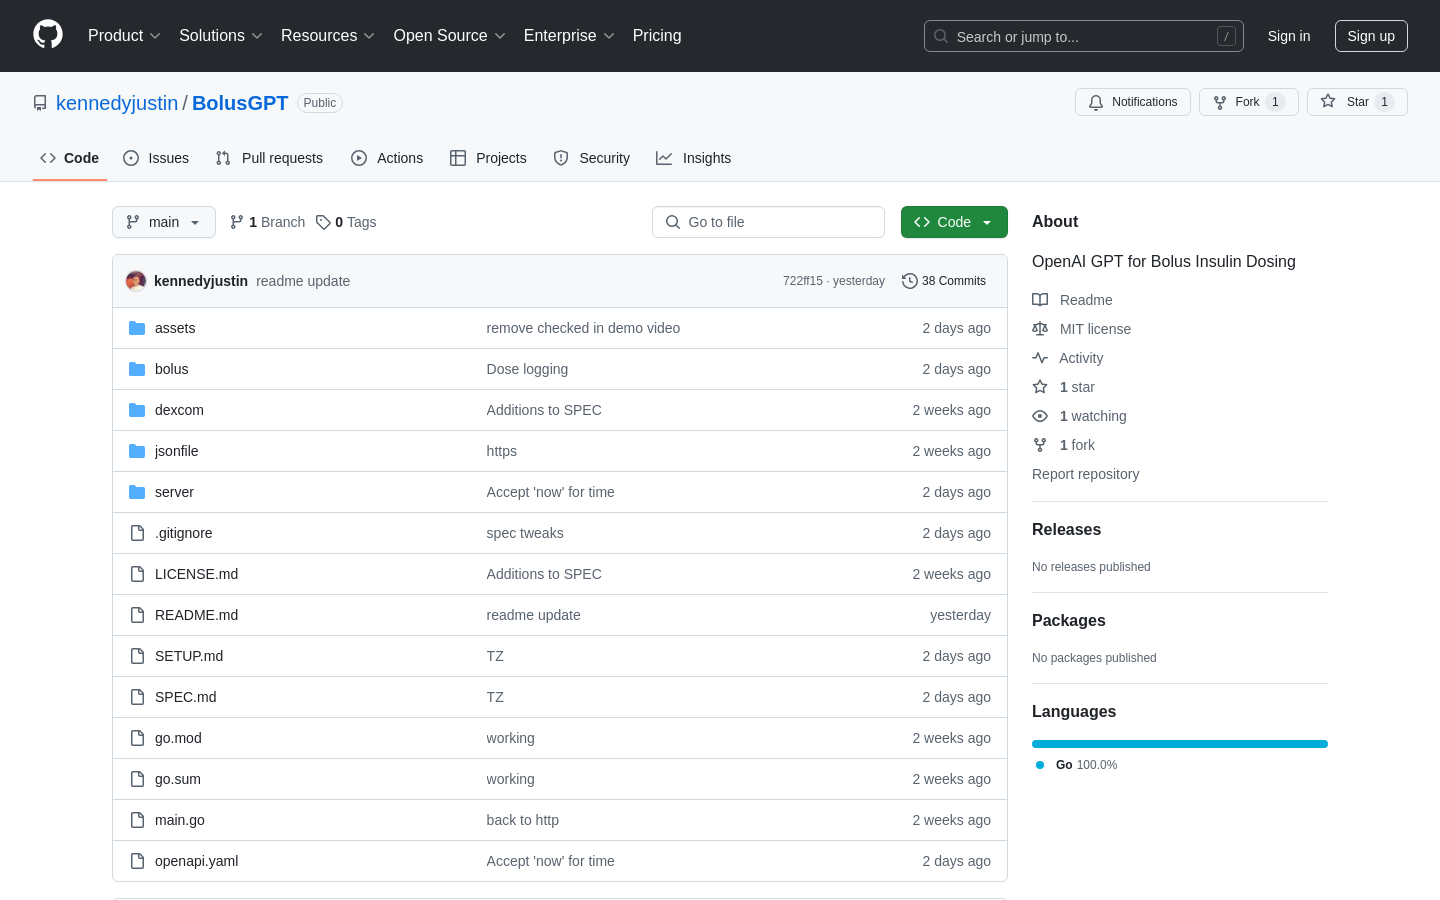
Task: Open the jsonfile folder icon
Action: point(137,451)
